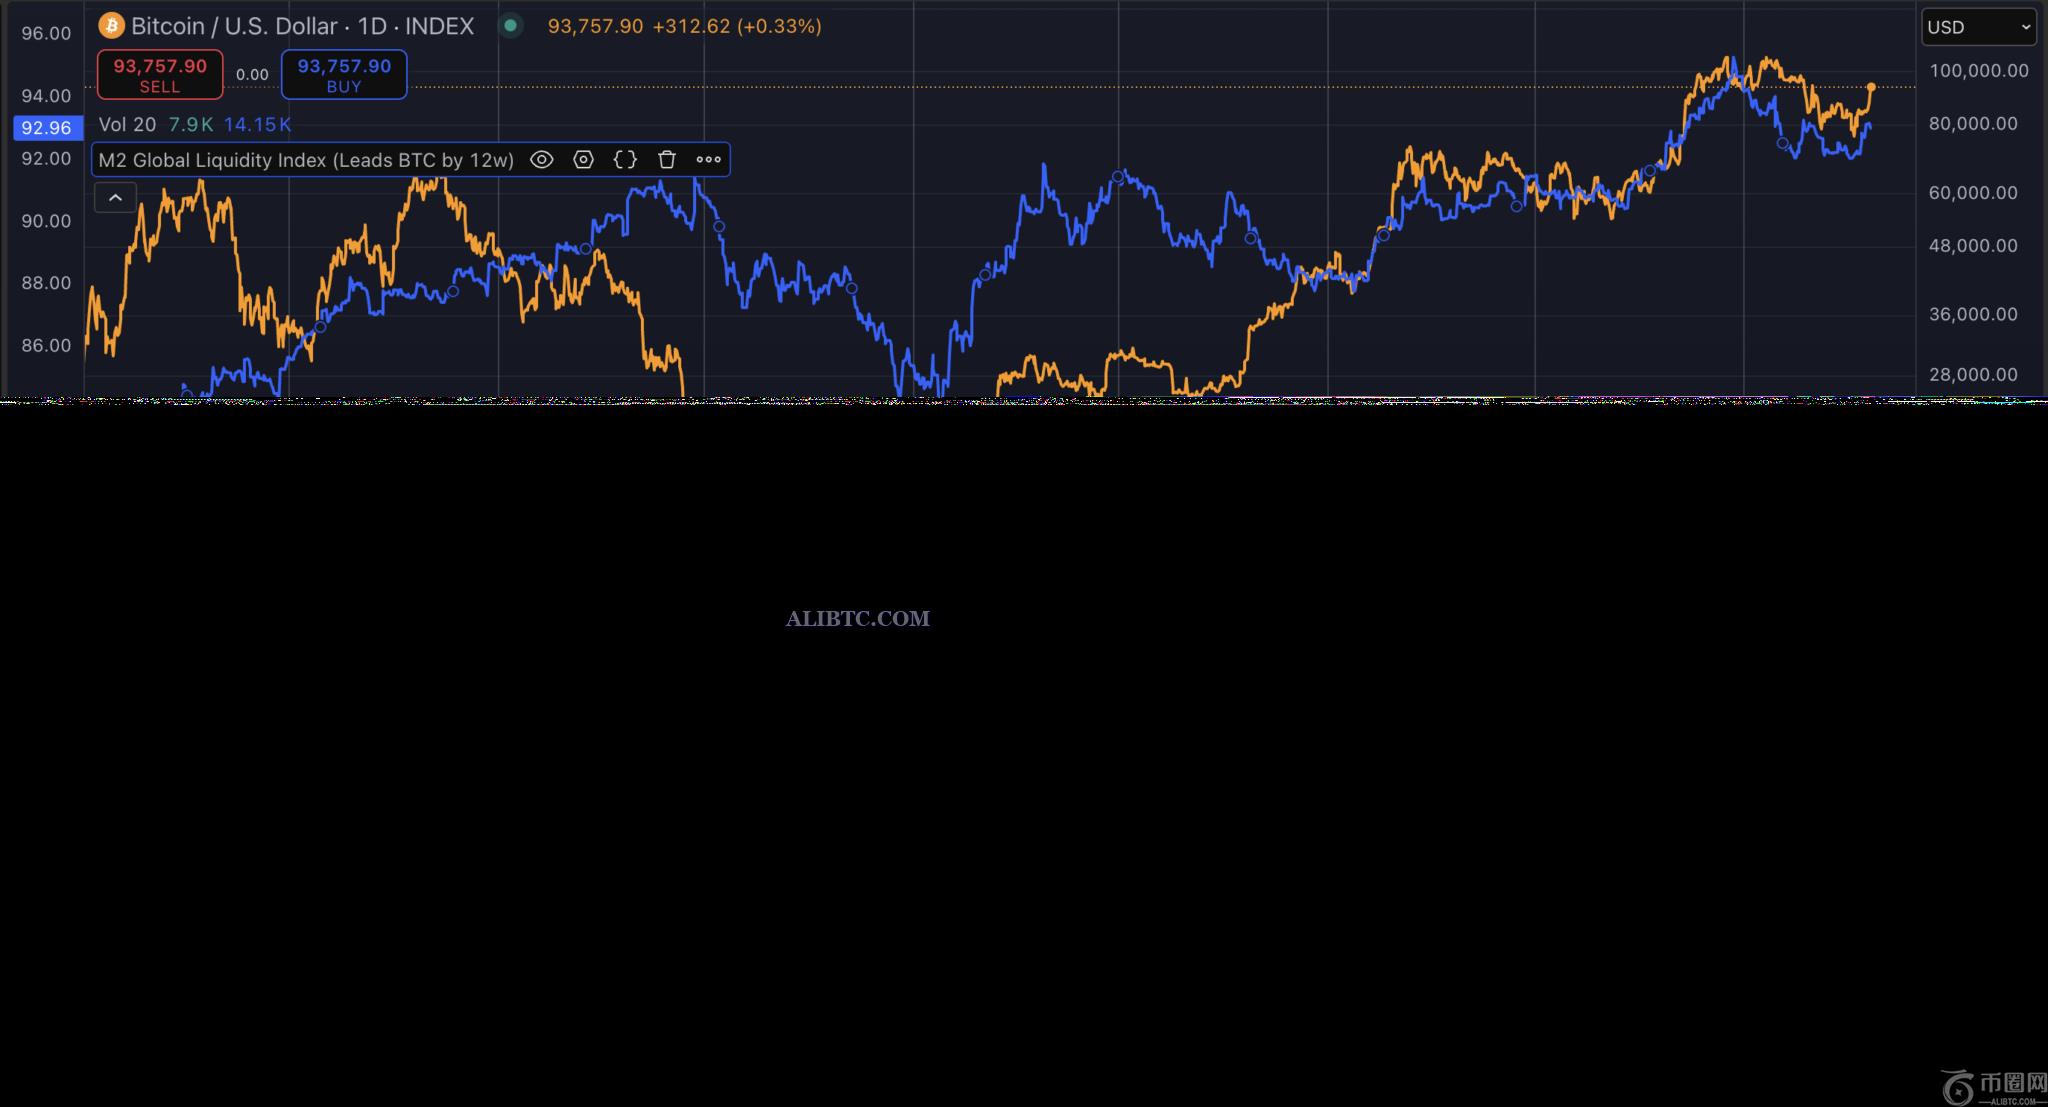This screenshot has width=2048, height=1107.
Task: Click the green market status dot
Action: pyautogui.click(x=510, y=25)
